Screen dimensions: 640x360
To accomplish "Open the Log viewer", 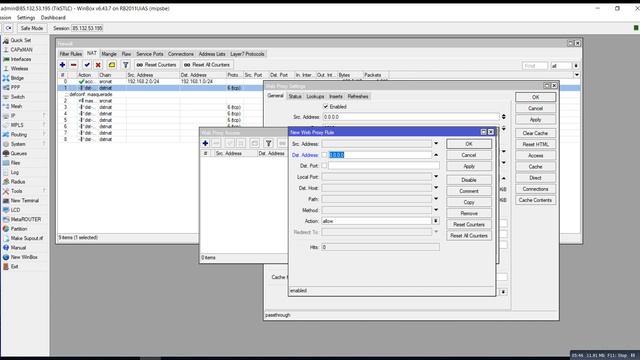I will [x=15, y=172].
